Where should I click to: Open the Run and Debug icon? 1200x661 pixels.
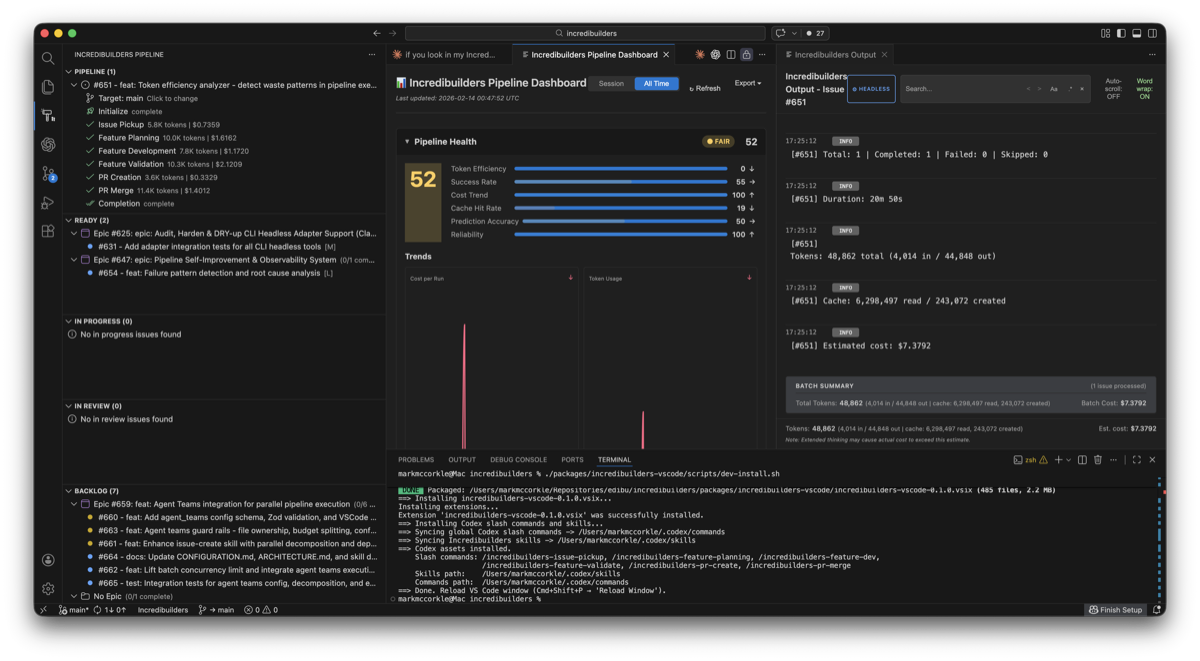(x=48, y=202)
